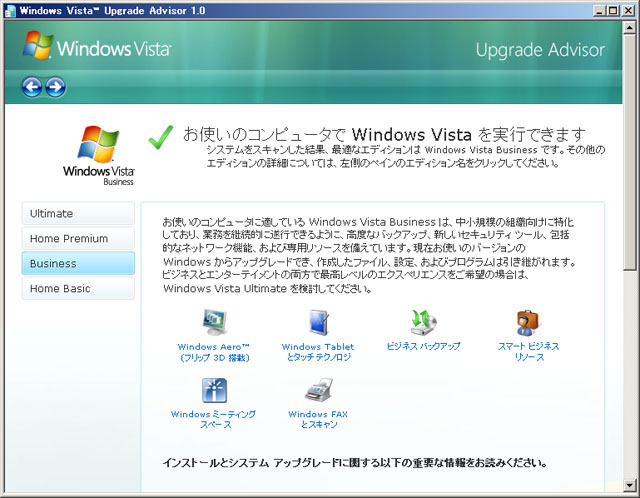Click the heading お使いのコンピュータで Windows Vista を実行できます

click(x=384, y=134)
